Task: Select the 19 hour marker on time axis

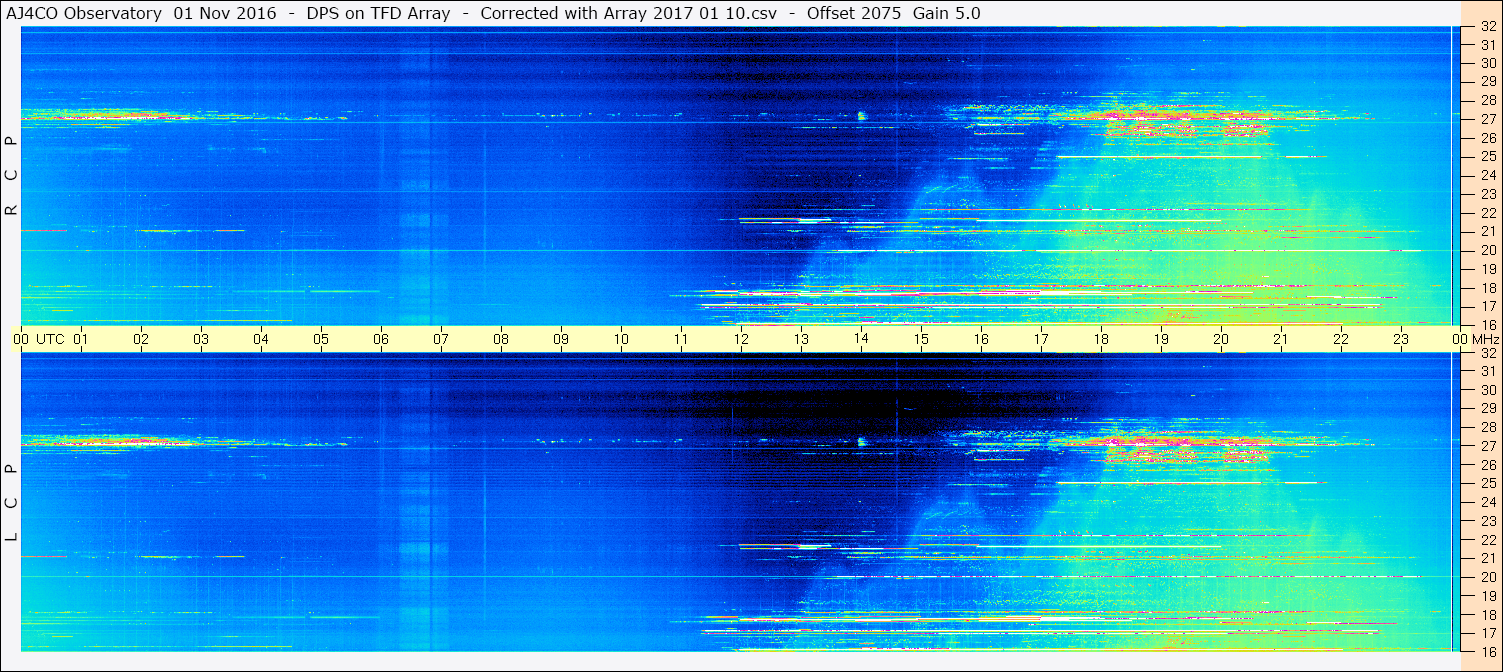Action: point(1161,339)
